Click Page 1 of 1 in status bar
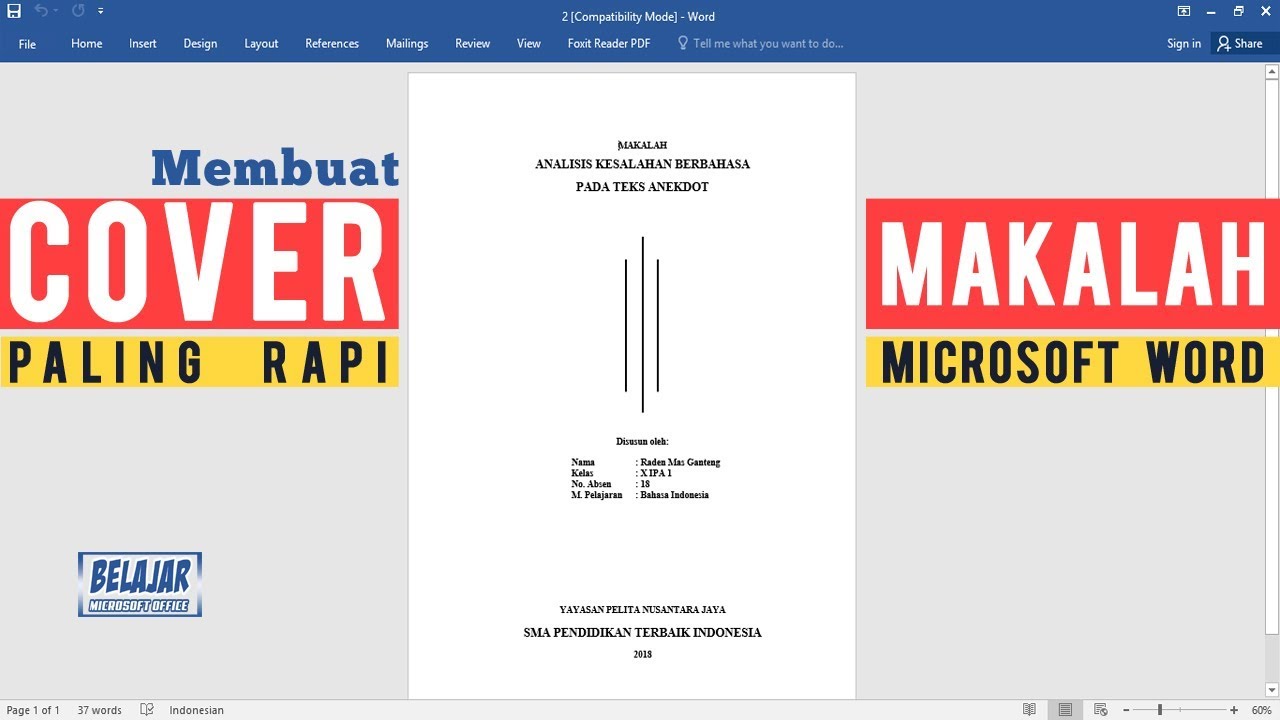The image size is (1280, 720). [x=33, y=710]
